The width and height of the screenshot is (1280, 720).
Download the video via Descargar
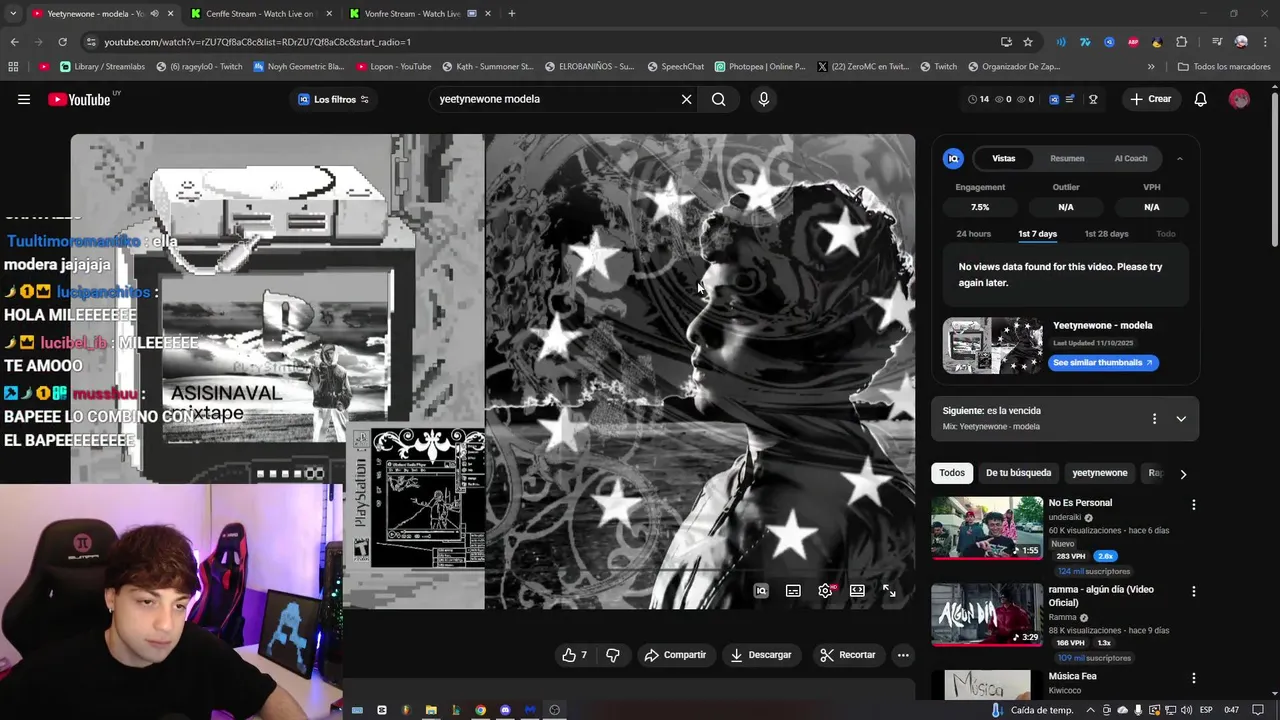pyautogui.click(x=761, y=655)
